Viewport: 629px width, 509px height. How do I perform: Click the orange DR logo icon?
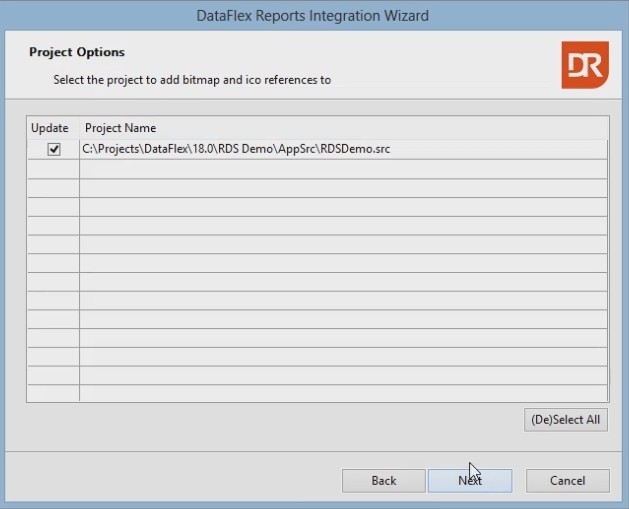(x=584, y=64)
